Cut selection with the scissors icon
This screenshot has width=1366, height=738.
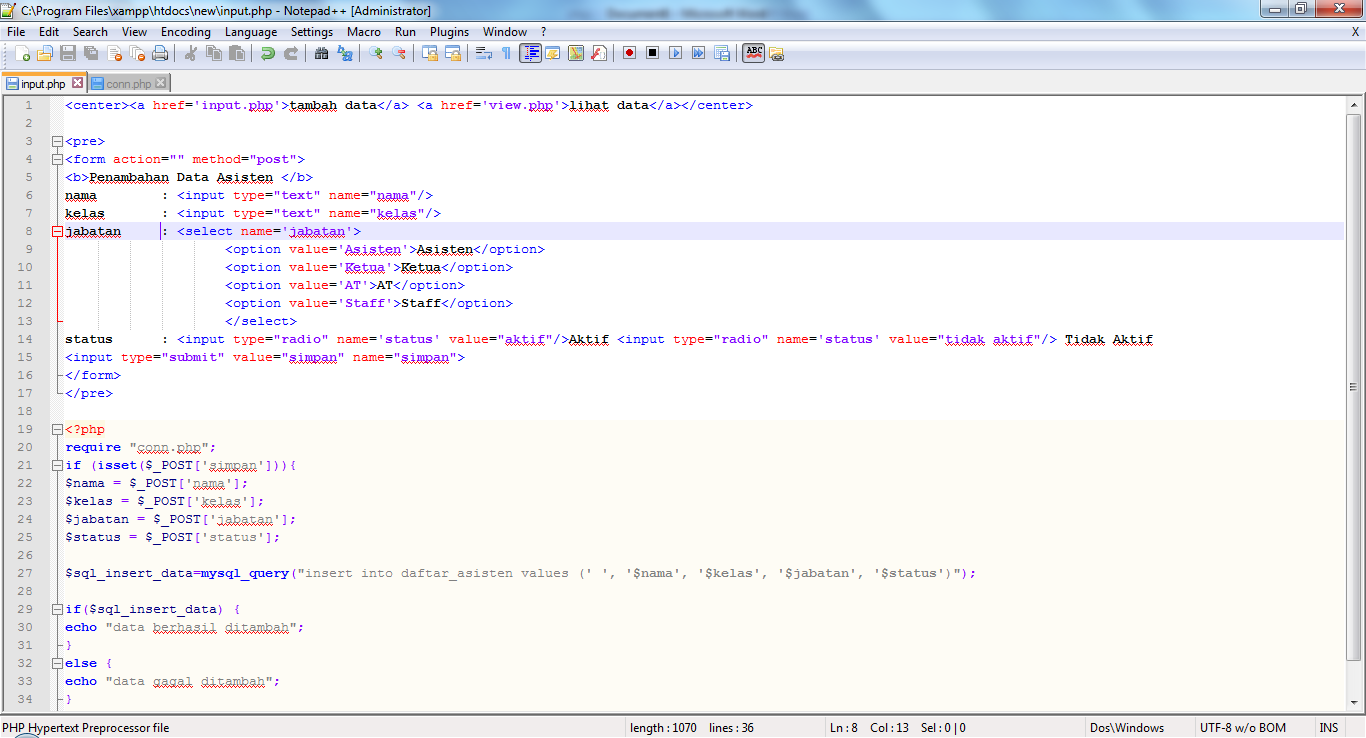190,53
